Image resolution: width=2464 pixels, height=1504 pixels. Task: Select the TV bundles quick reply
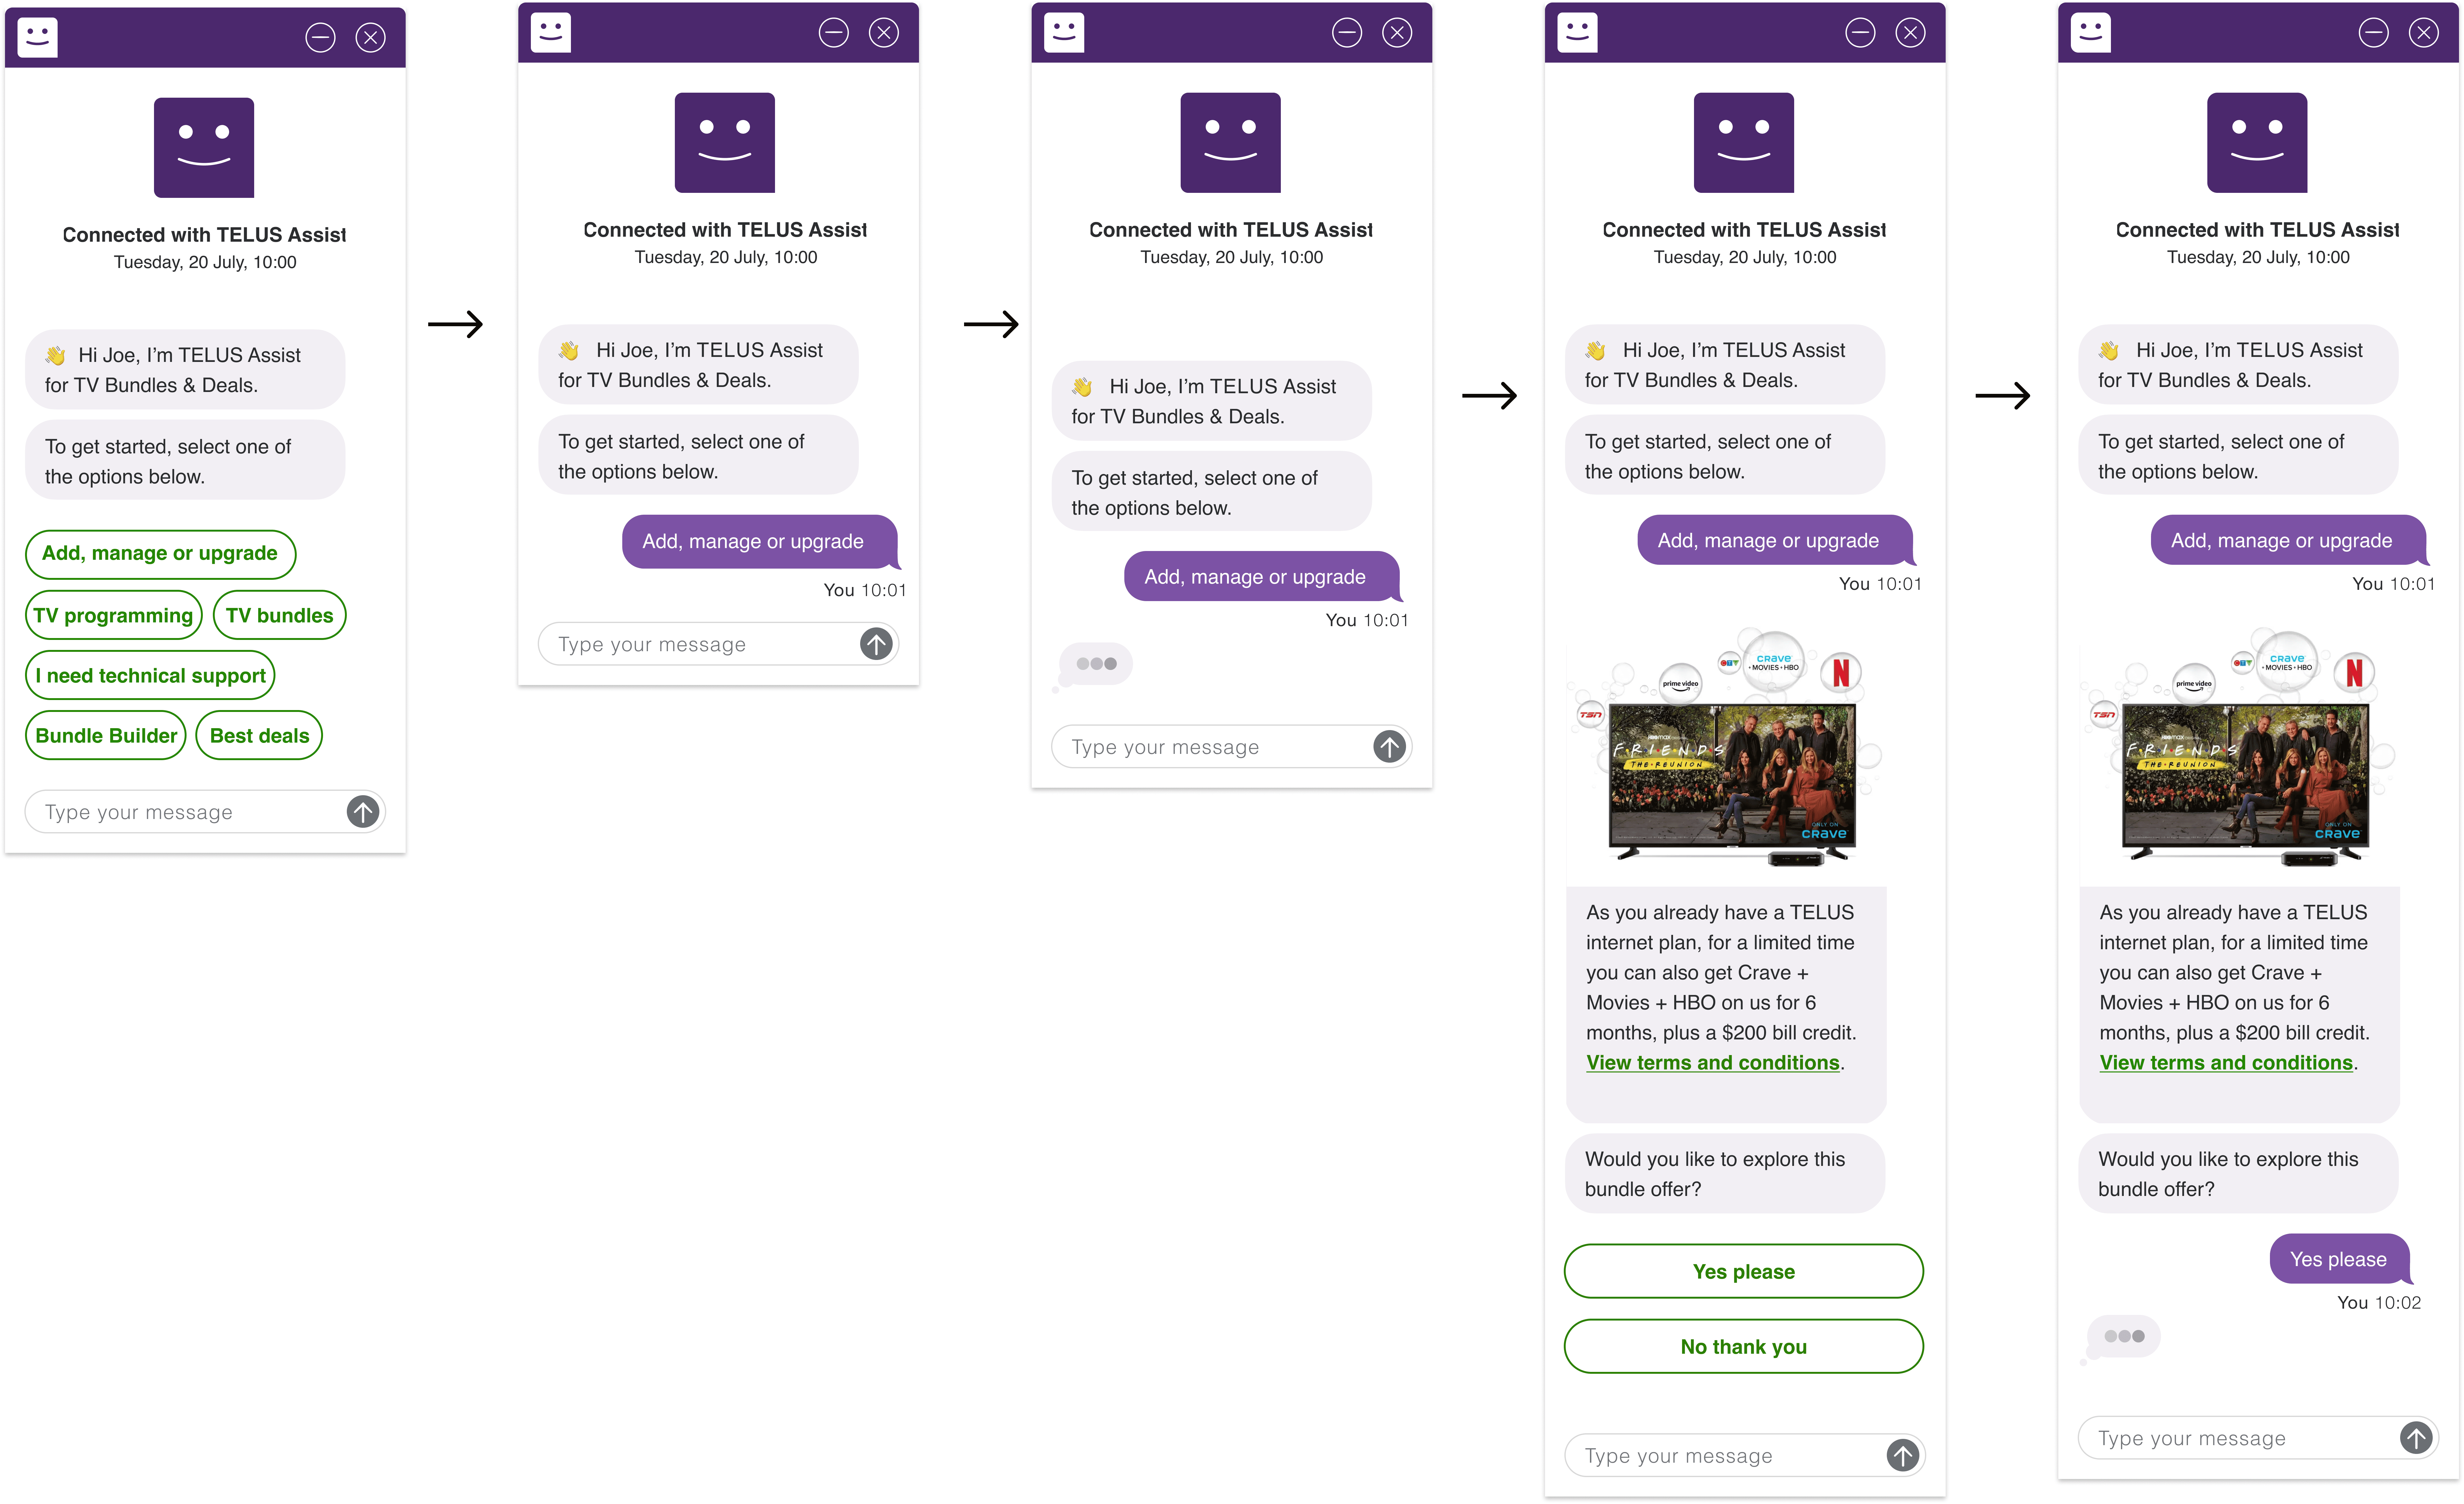pyautogui.click(x=280, y=615)
